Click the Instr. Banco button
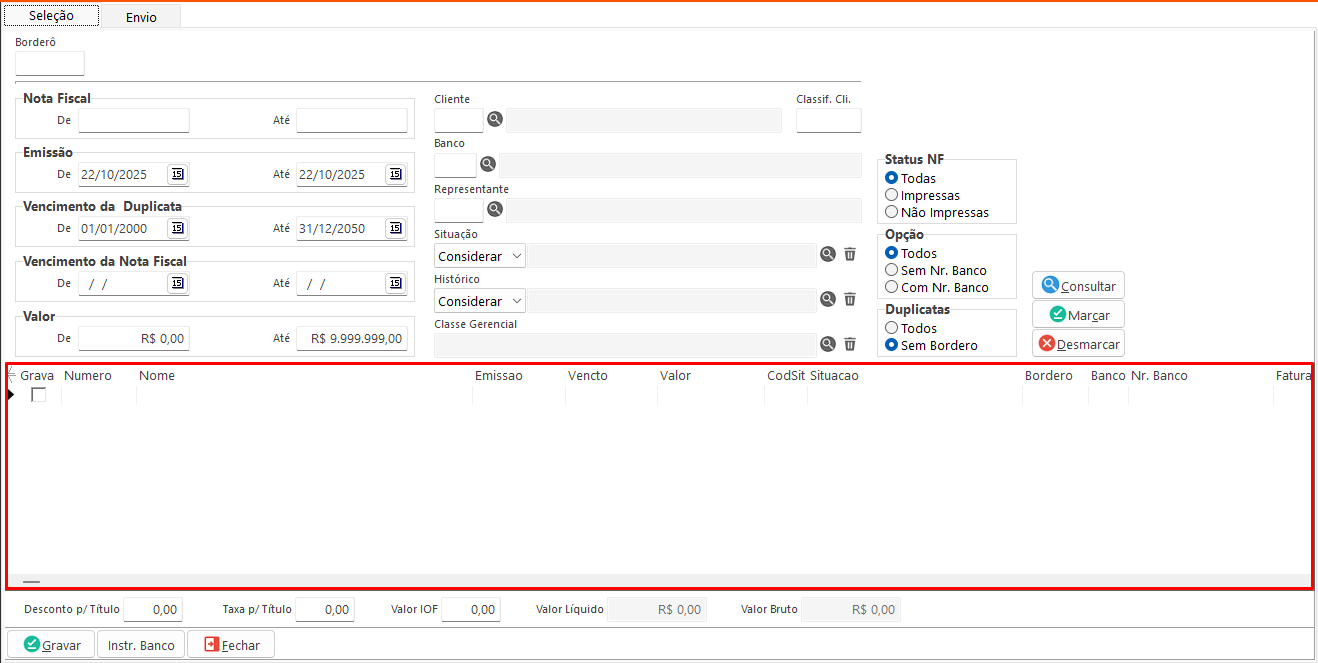This screenshot has height=663, width=1318. coord(141,645)
